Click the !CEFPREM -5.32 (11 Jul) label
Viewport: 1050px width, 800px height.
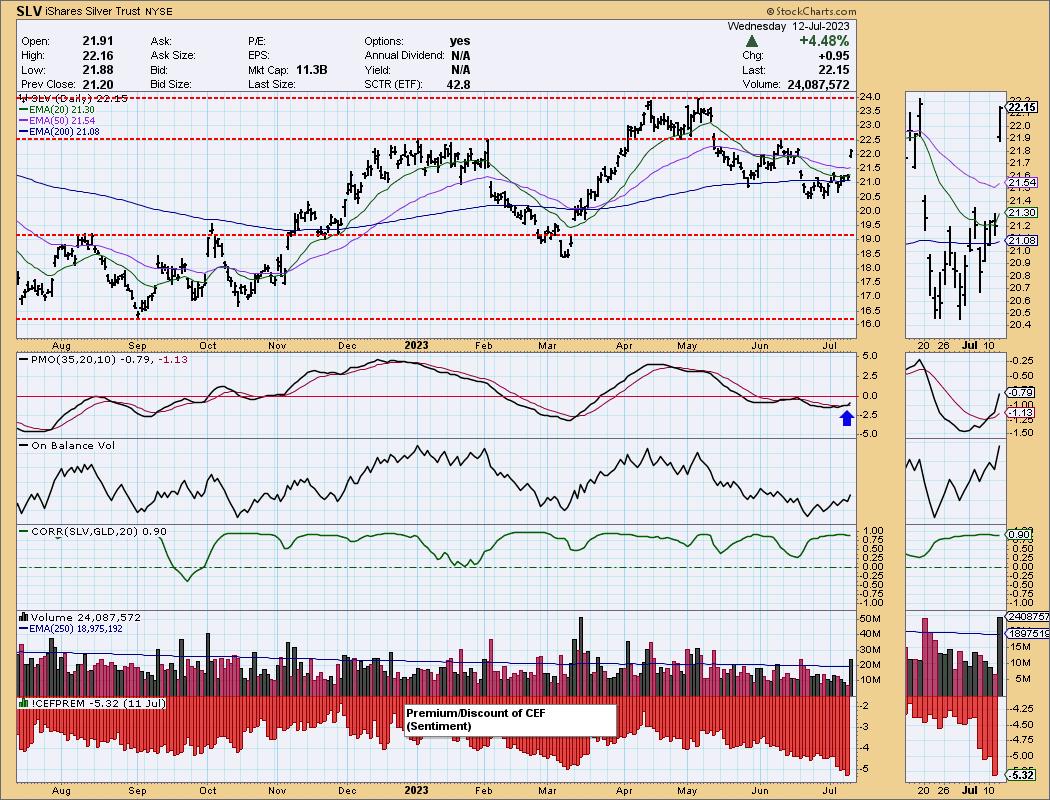(92, 704)
